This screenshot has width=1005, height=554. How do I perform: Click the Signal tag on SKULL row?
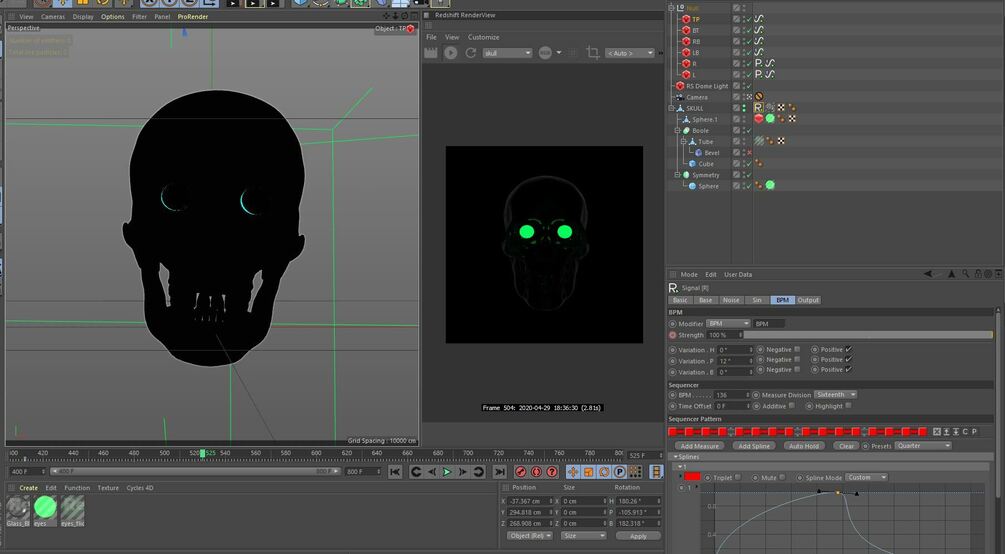[759, 108]
